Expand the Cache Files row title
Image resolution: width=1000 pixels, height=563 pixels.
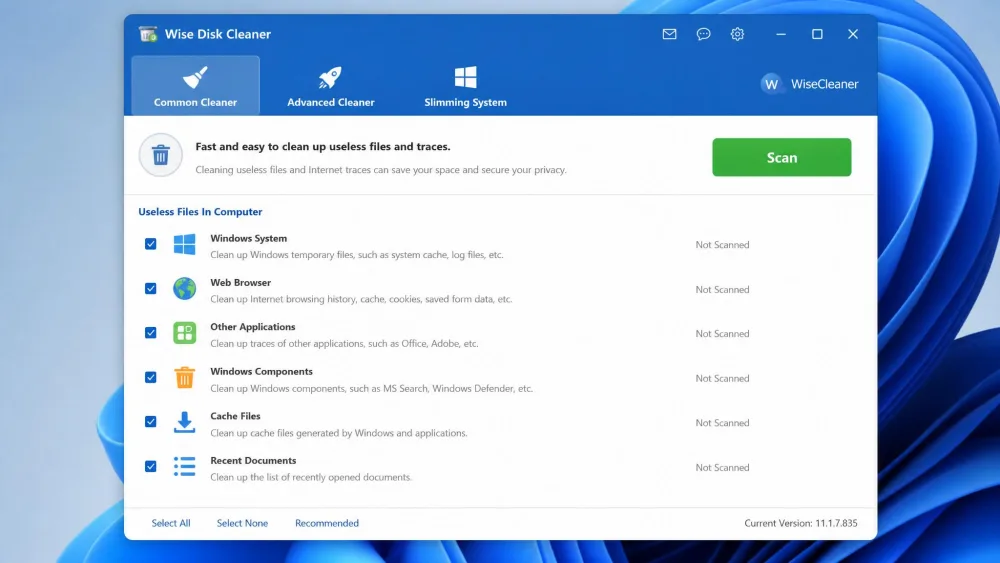pyautogui.click(x=235, y=416)
